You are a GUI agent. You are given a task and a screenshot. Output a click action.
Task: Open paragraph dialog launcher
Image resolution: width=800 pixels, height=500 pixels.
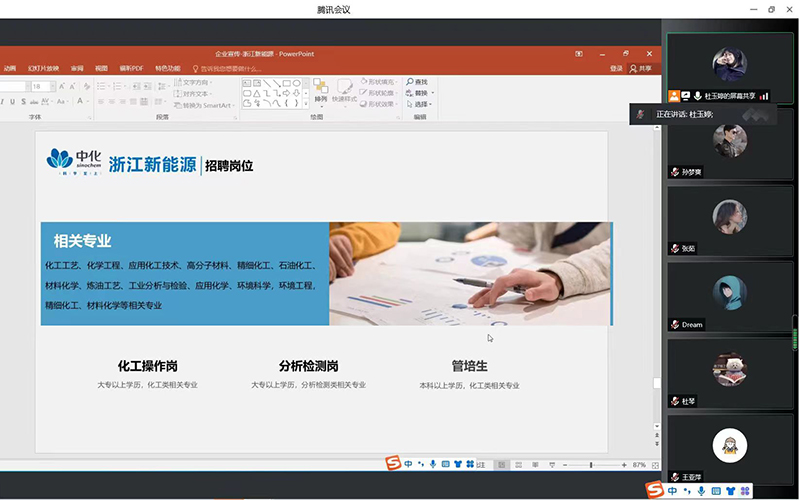tap(235, 118)
